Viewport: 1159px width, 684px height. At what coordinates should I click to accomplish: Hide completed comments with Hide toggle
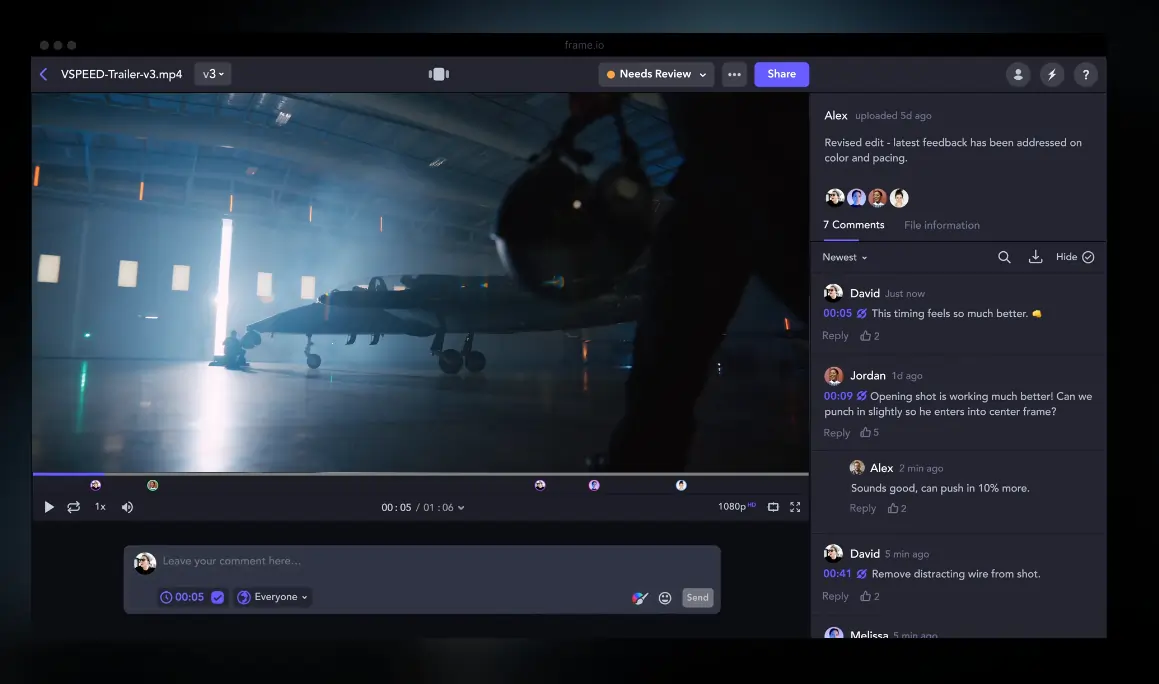click(x=1073, y=257)
